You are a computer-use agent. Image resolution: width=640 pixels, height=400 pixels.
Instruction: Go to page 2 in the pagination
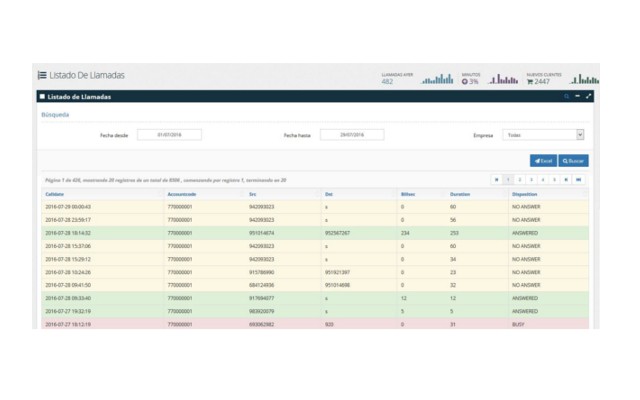pyautogui.click(x=520, y=180)
